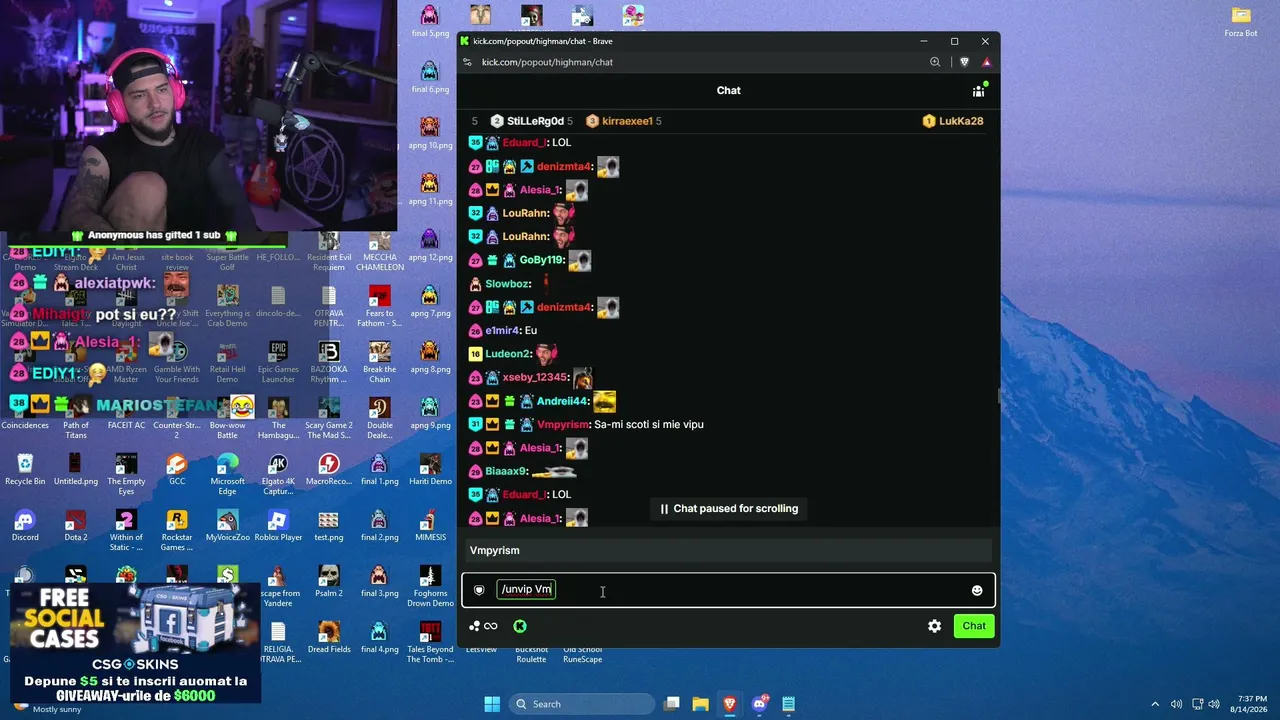This screenshot has height=720, width=1280.
Task: Select Roblox Player desktop shortcut
Action: tap(278, 525)
